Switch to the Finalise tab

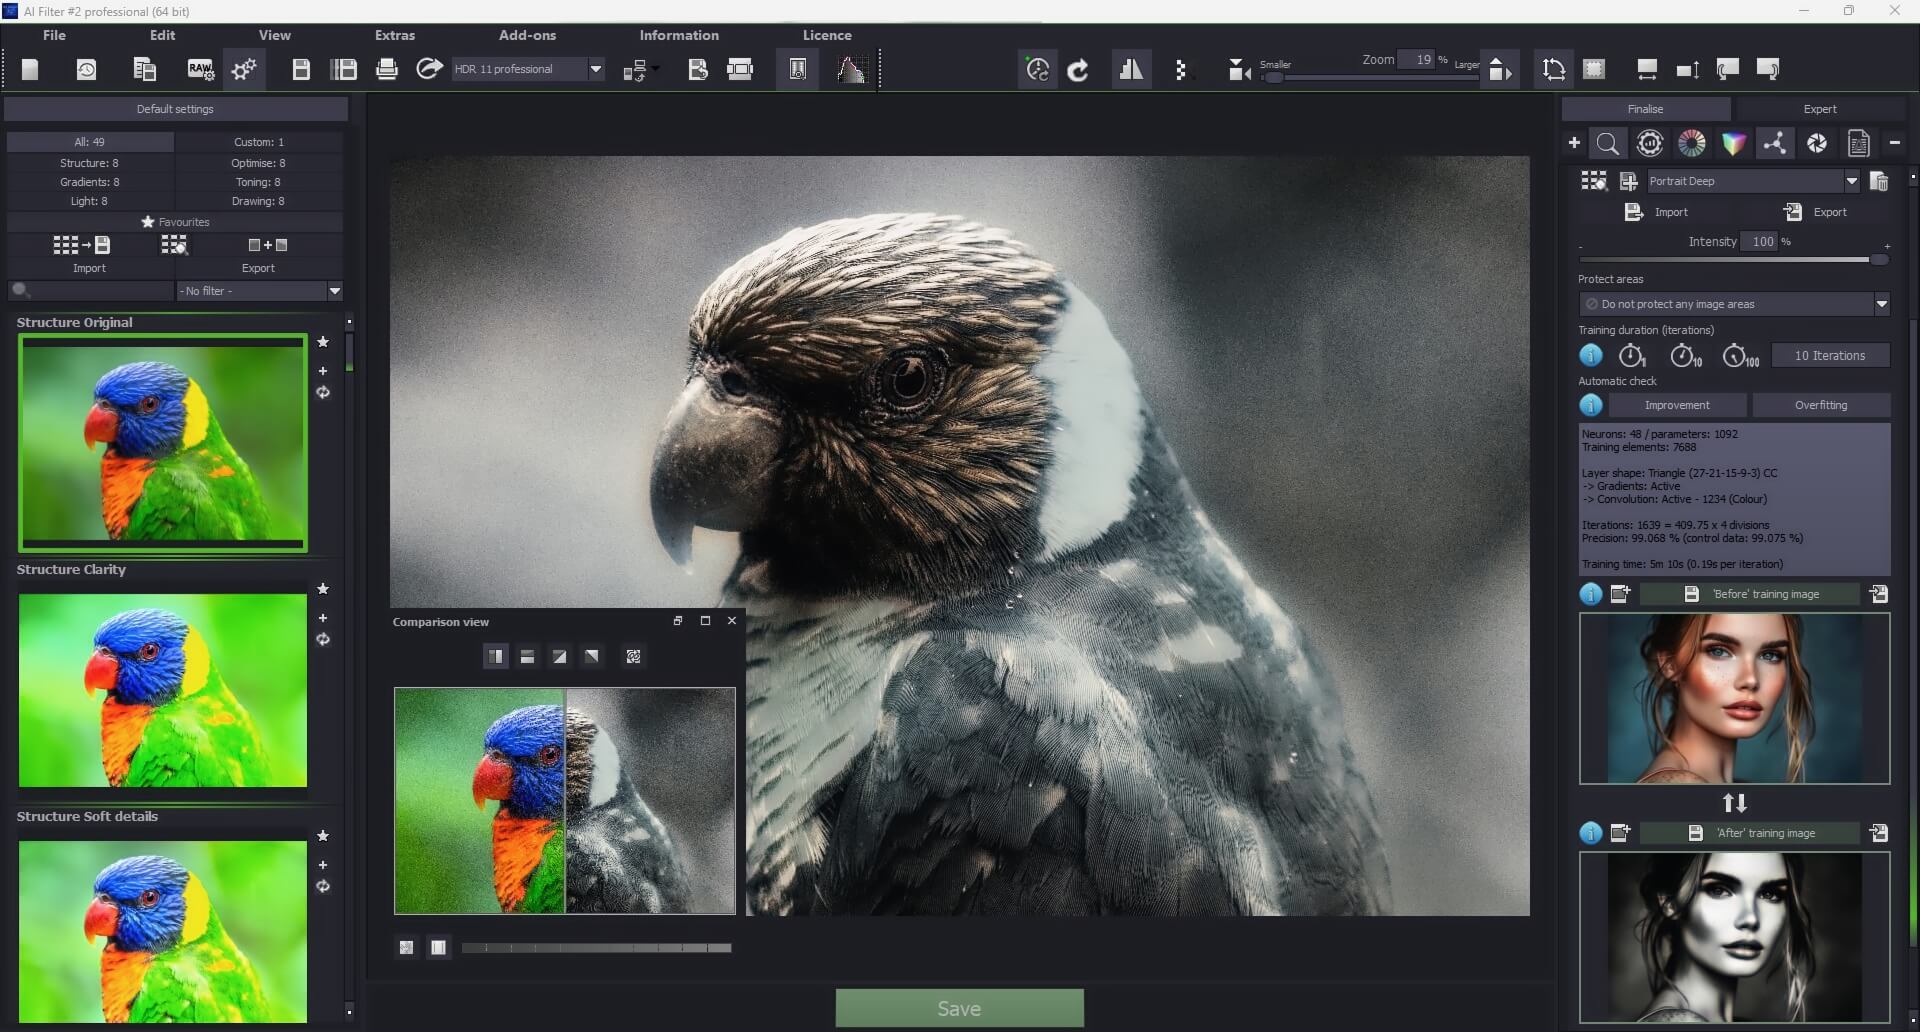tap(1644, 108)
